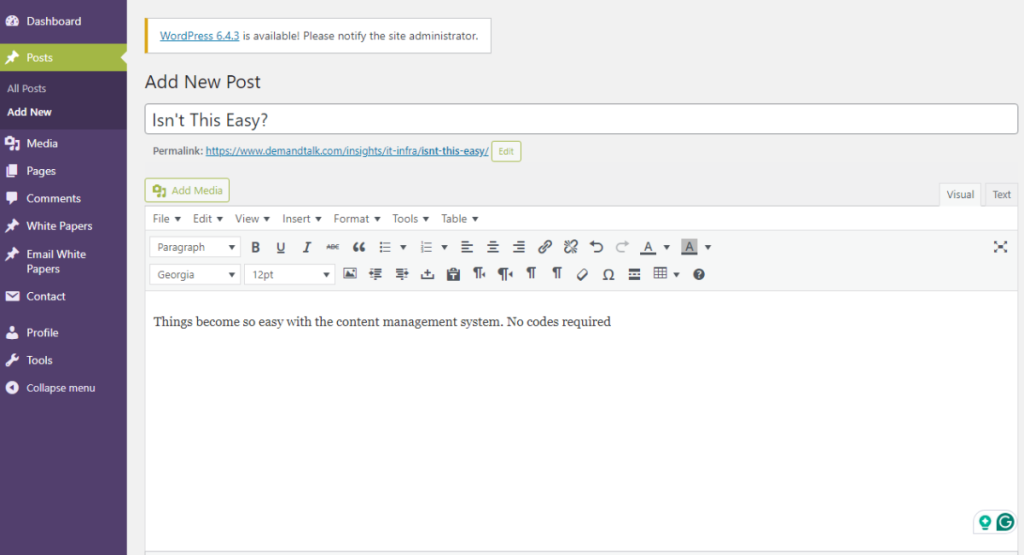Apply strikethrough formatting

332,247
